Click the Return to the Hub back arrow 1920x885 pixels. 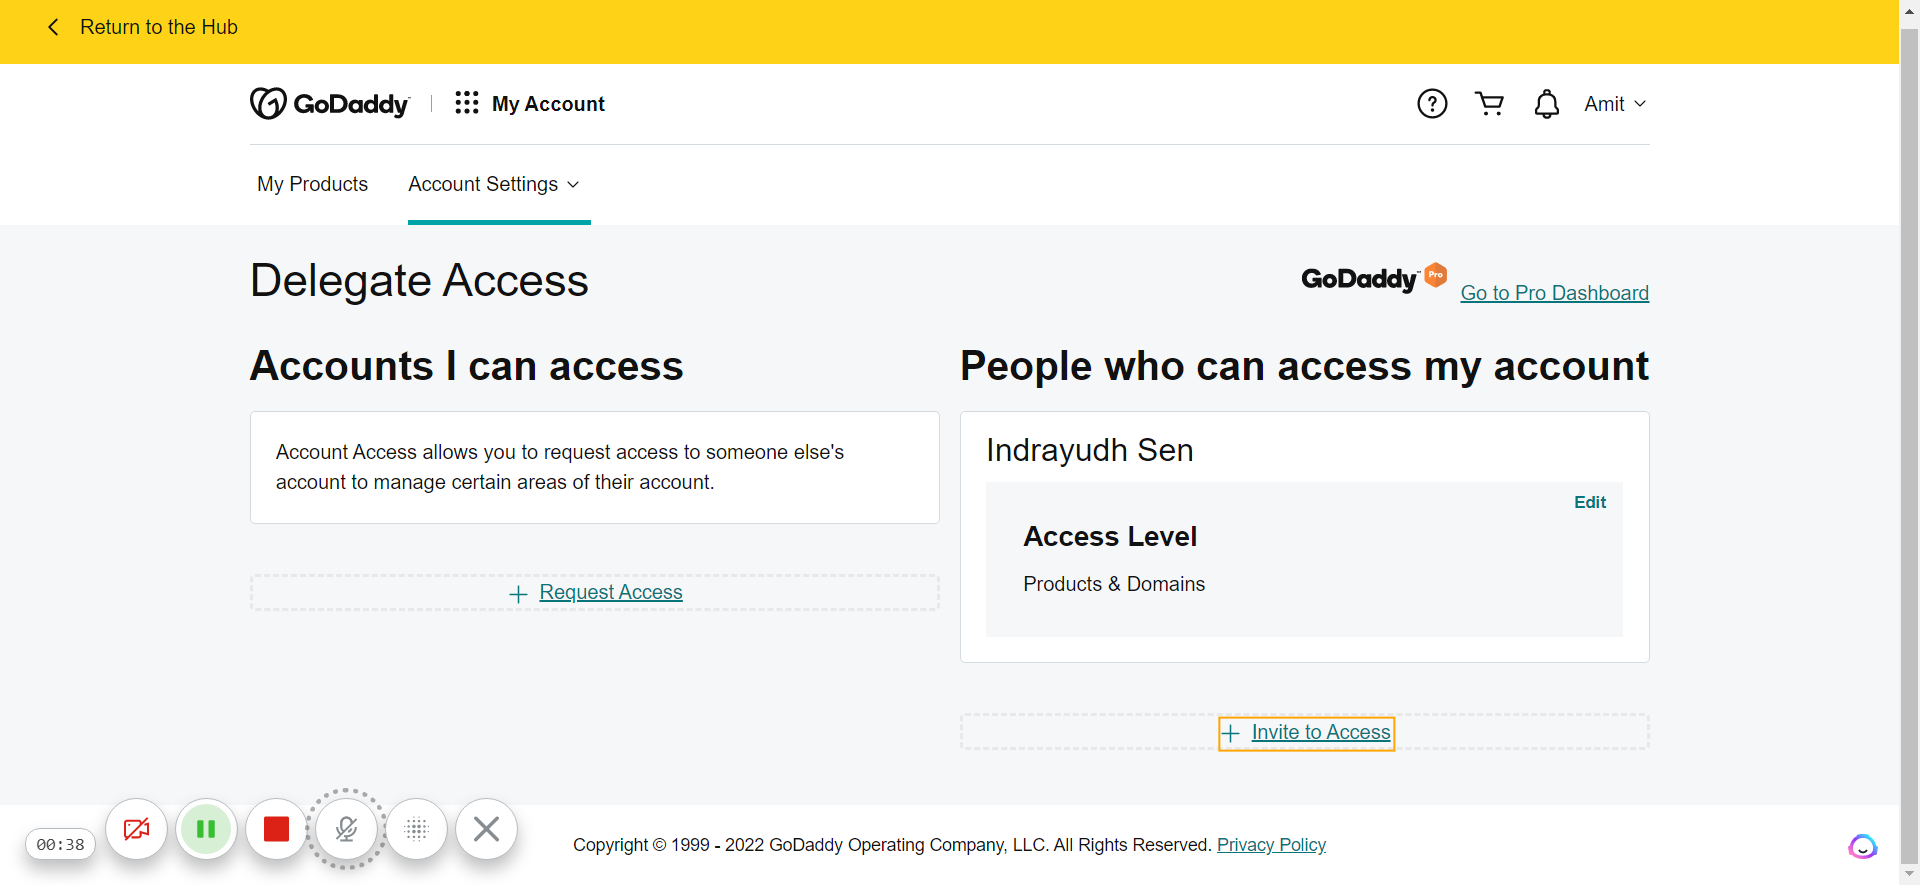pos(54,27)
